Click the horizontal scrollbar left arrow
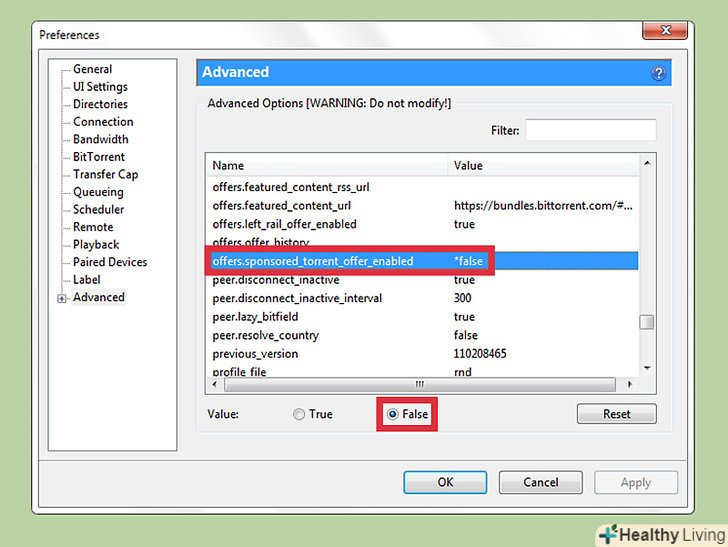Screen dimensions: 728x547 [x=214, y=384]
